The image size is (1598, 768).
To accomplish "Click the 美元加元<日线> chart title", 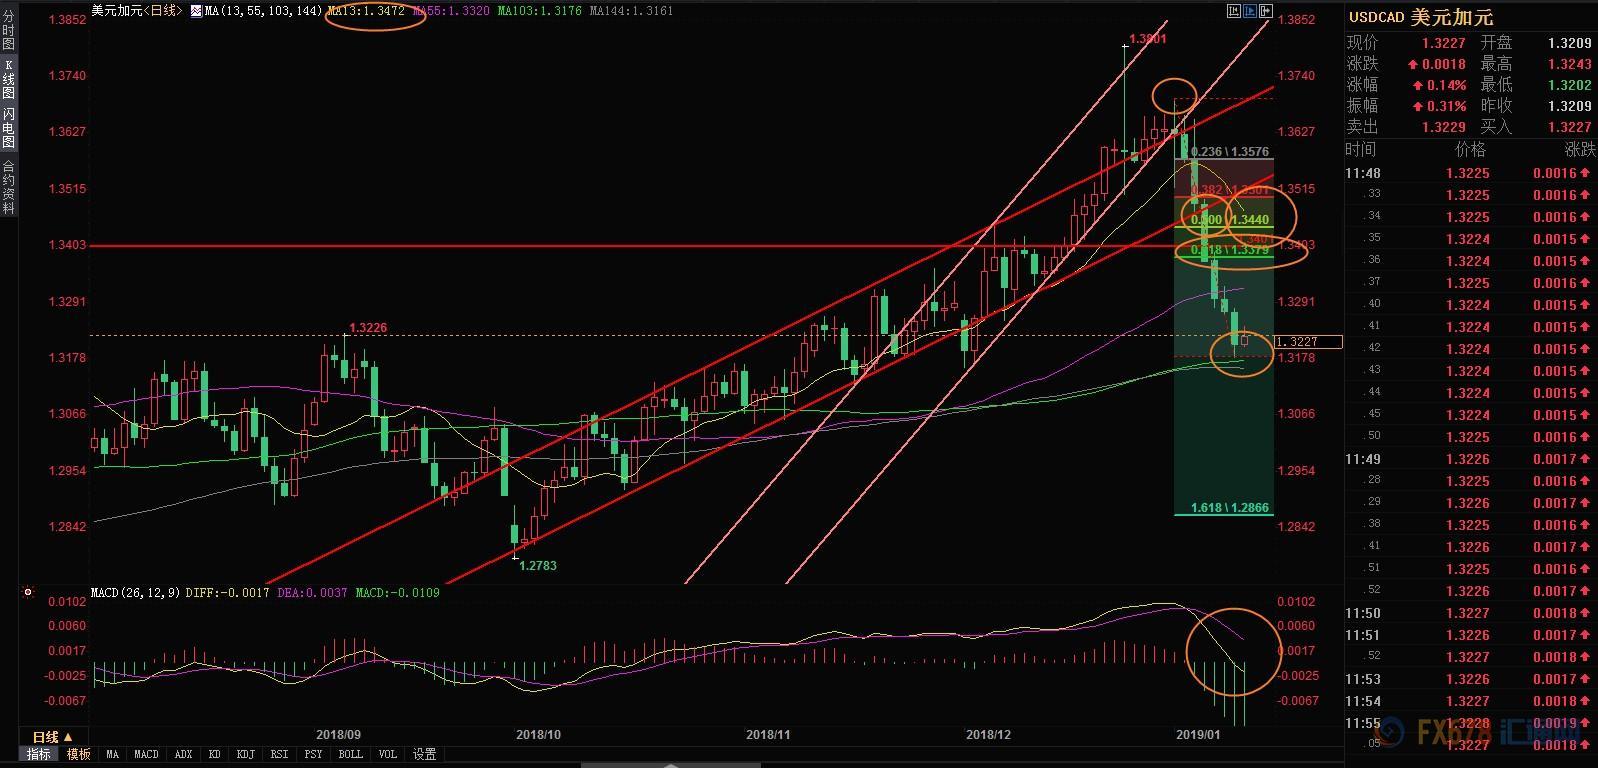I will (x=136, y=11).
